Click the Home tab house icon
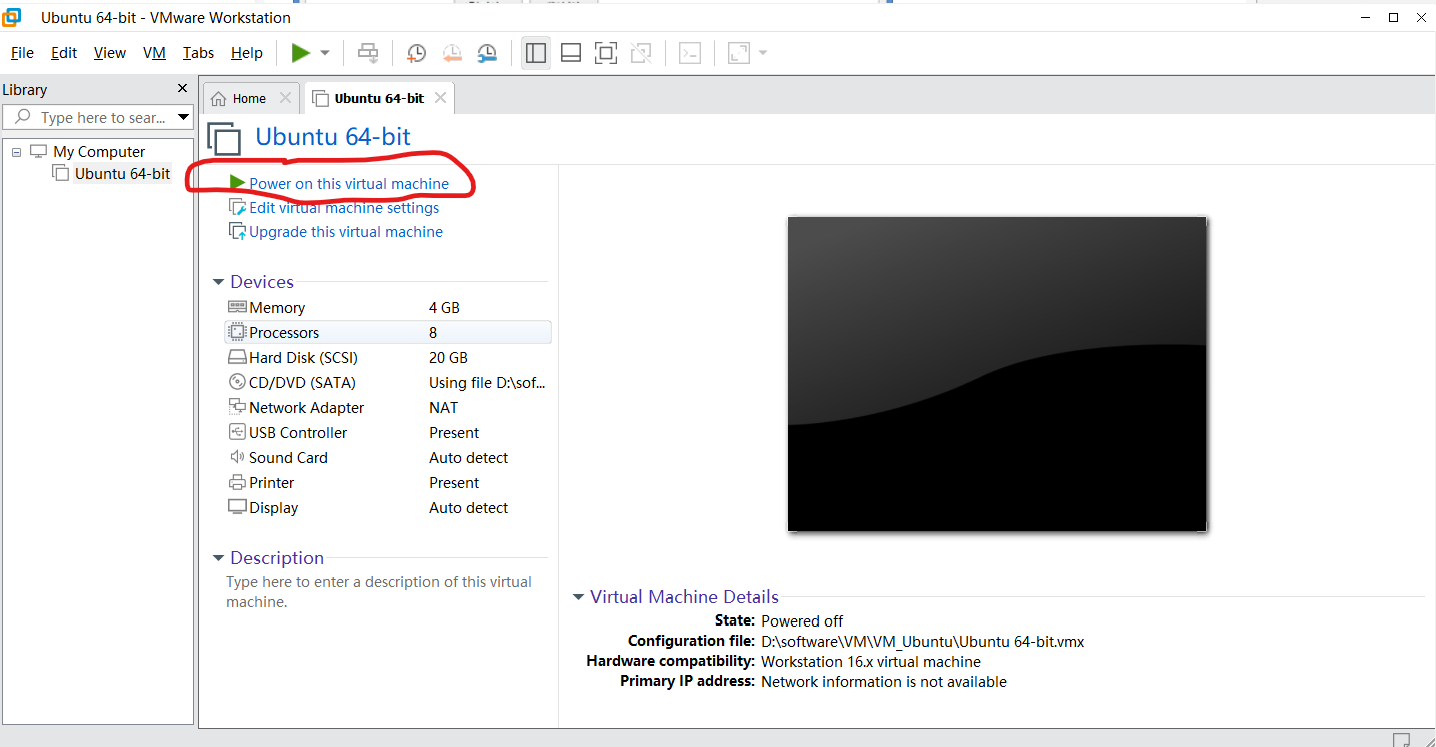Screen dimensions: 1436x747 click(x=219, y=98)
